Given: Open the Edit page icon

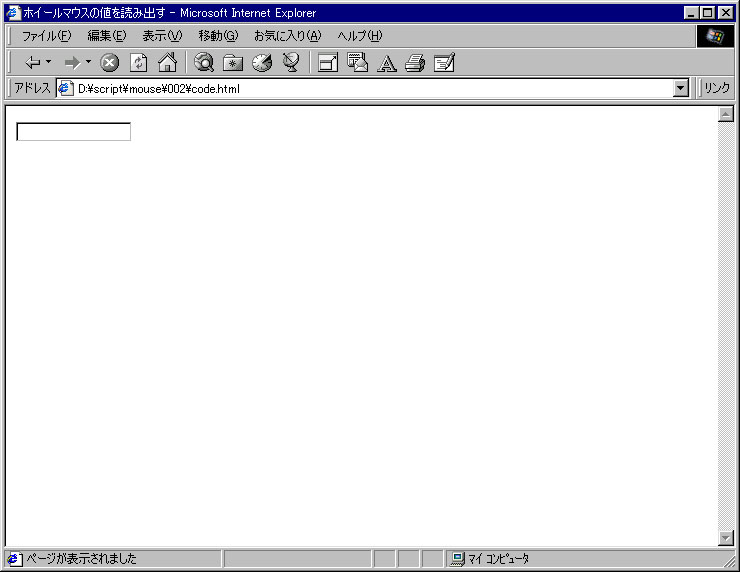Looking at the screenshot, I should (444, 62).
